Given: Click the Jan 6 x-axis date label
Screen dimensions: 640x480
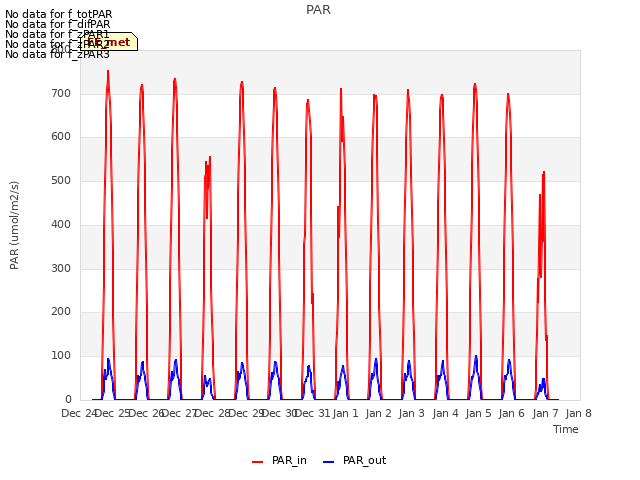Looking at the screenshot, I should 512,413.
